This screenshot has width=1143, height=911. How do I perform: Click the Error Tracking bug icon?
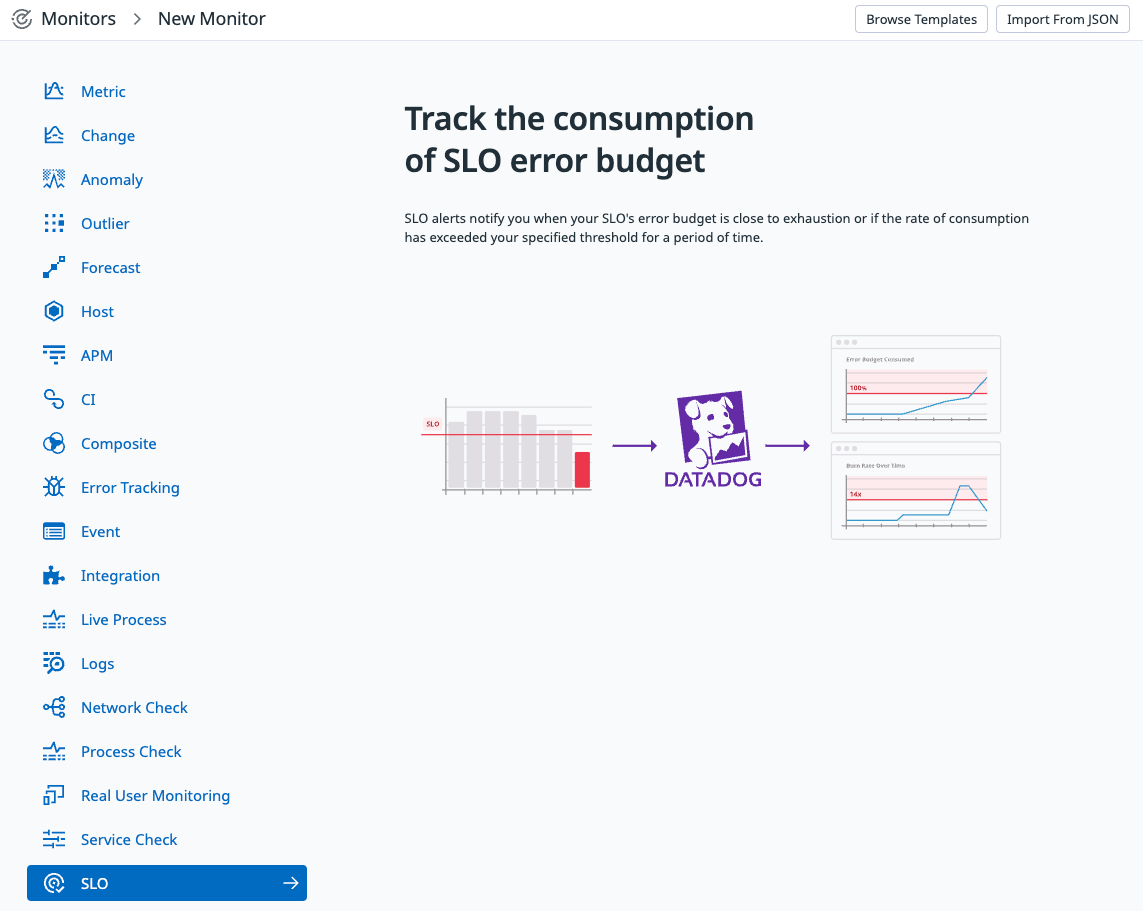[54, 487]
